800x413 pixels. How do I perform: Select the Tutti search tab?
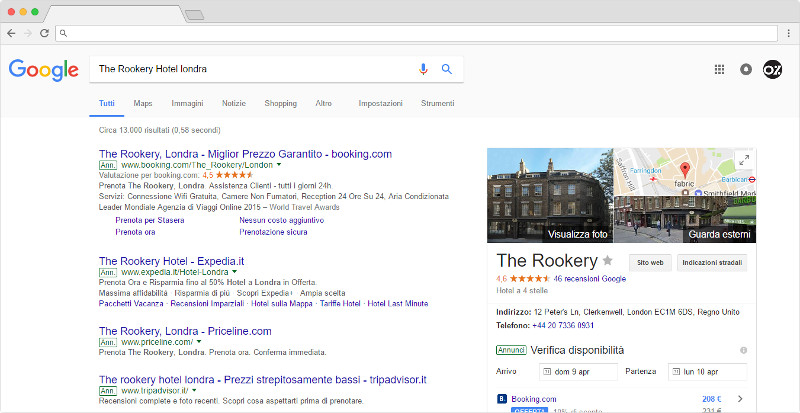[107, 104]
